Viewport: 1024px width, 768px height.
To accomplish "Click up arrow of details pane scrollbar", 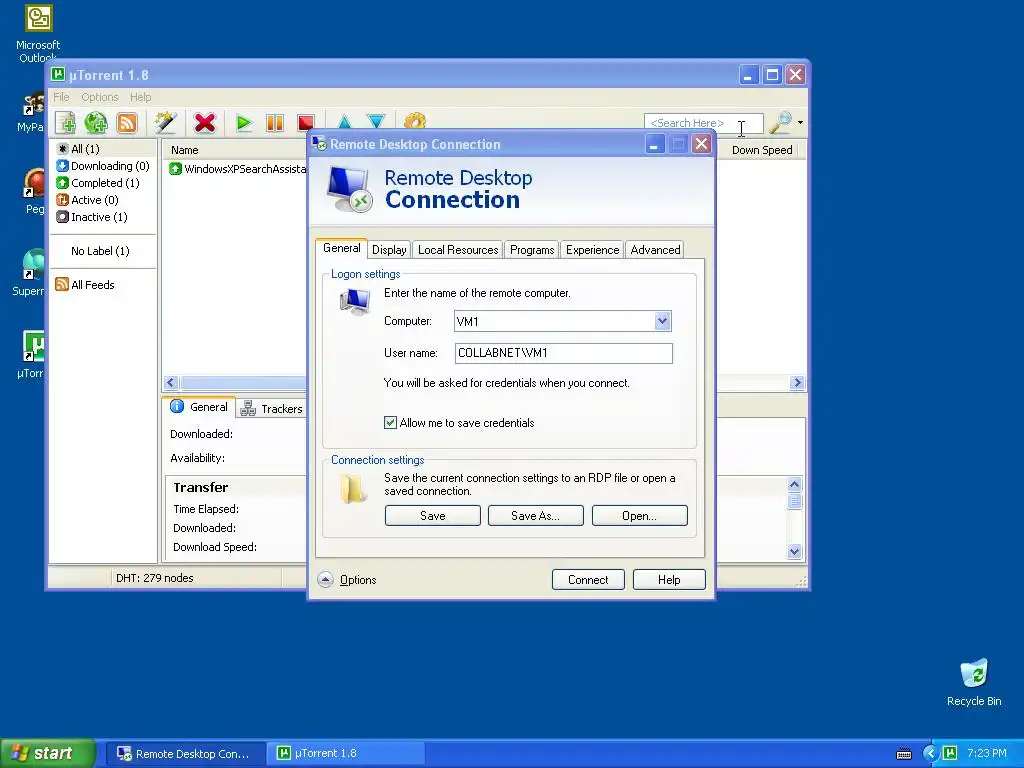I will 794,484.
